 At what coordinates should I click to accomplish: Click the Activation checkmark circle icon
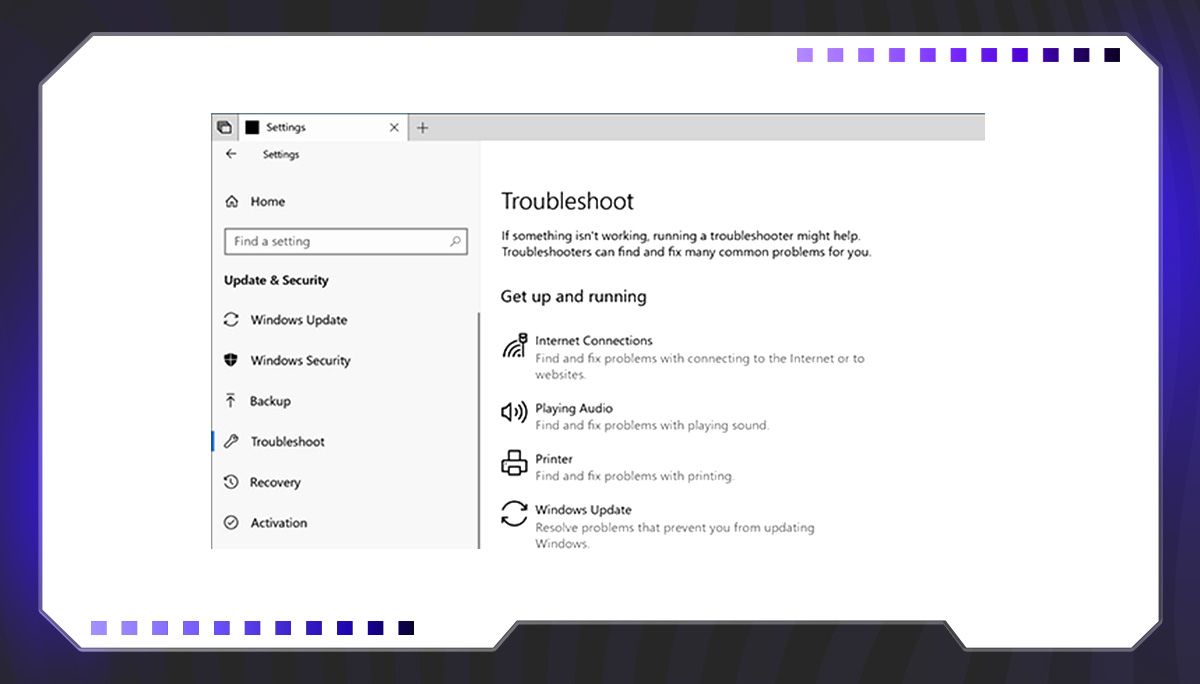[231, 523]
